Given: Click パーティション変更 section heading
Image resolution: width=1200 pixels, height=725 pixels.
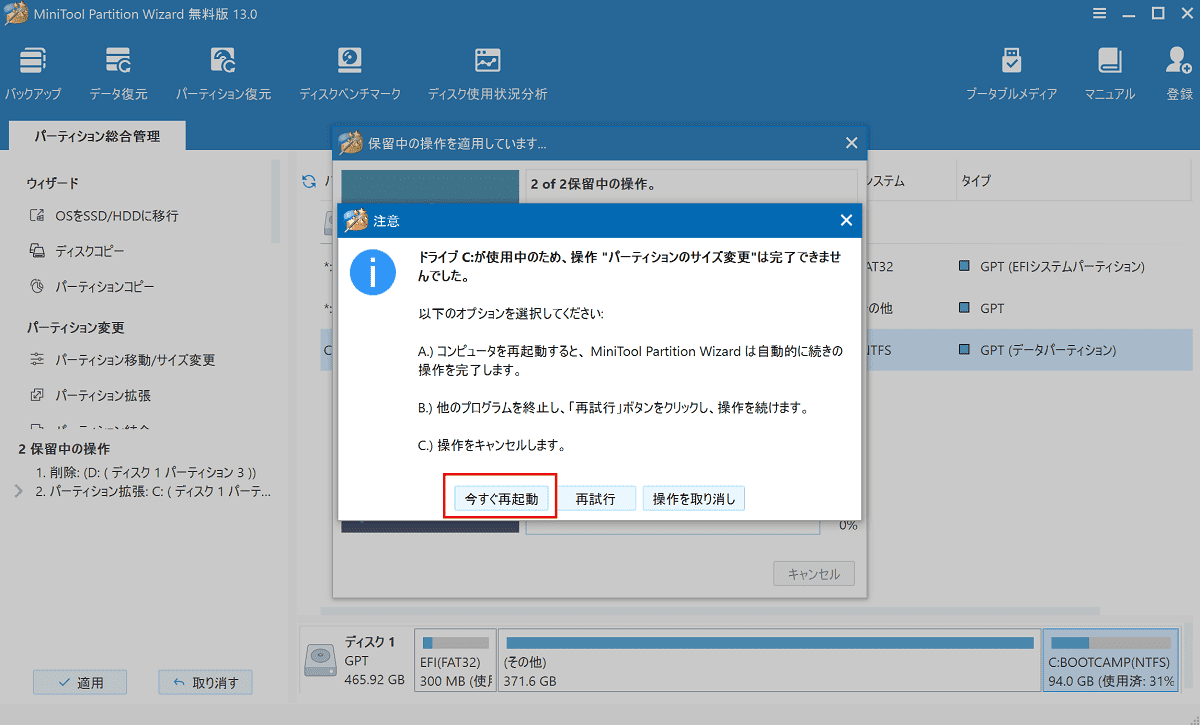Looking at the screenshot, I should [75, 327].
